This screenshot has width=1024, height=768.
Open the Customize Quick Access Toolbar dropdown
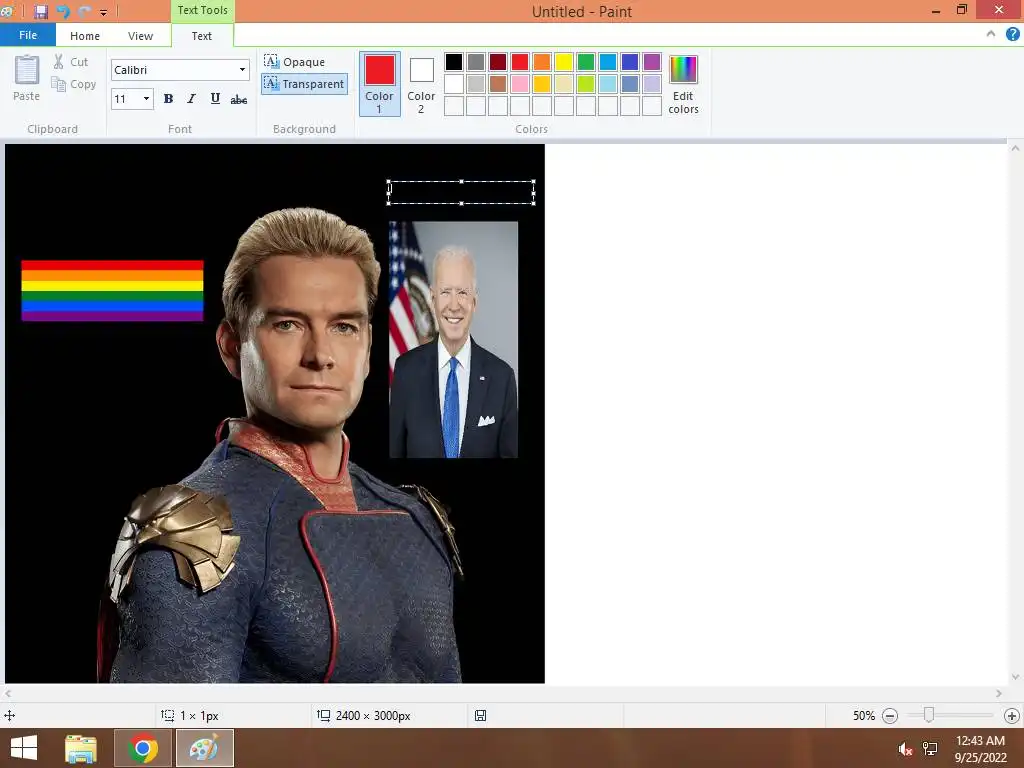(103, 12)
